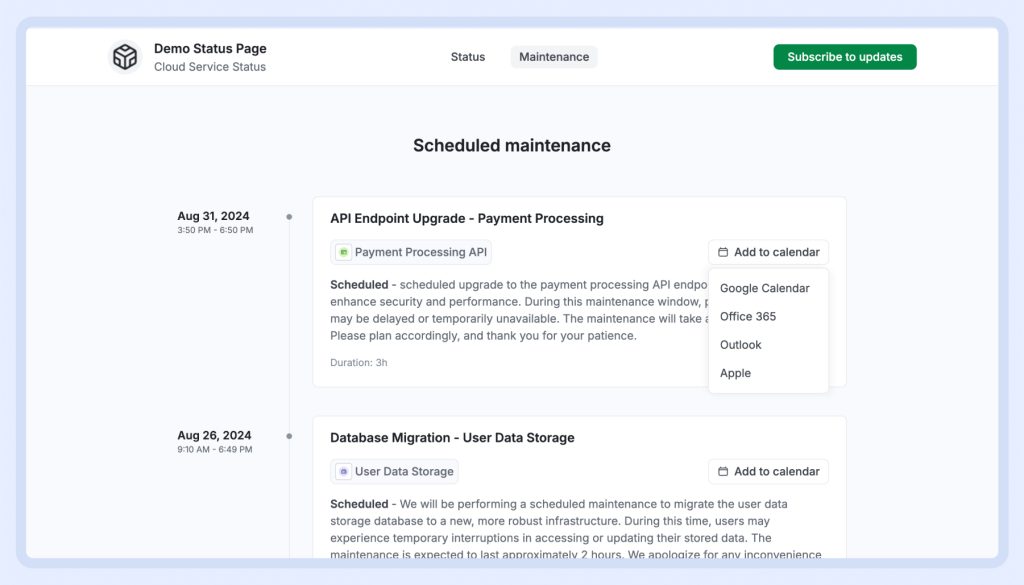Choose Google Calendar from the dropdown
Image resolution: width=1024 pixels, height=585 pixels.
point(764,288)
